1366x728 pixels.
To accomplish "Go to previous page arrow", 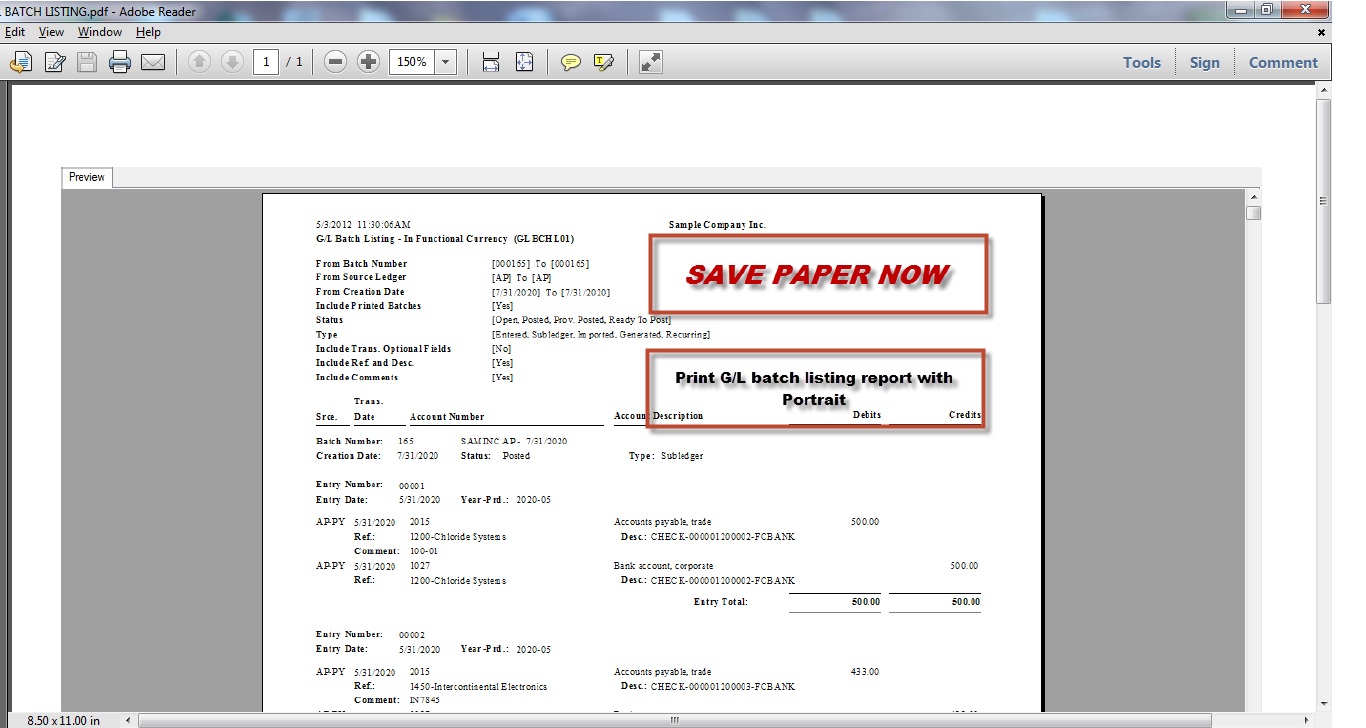I will coord(199,62).
